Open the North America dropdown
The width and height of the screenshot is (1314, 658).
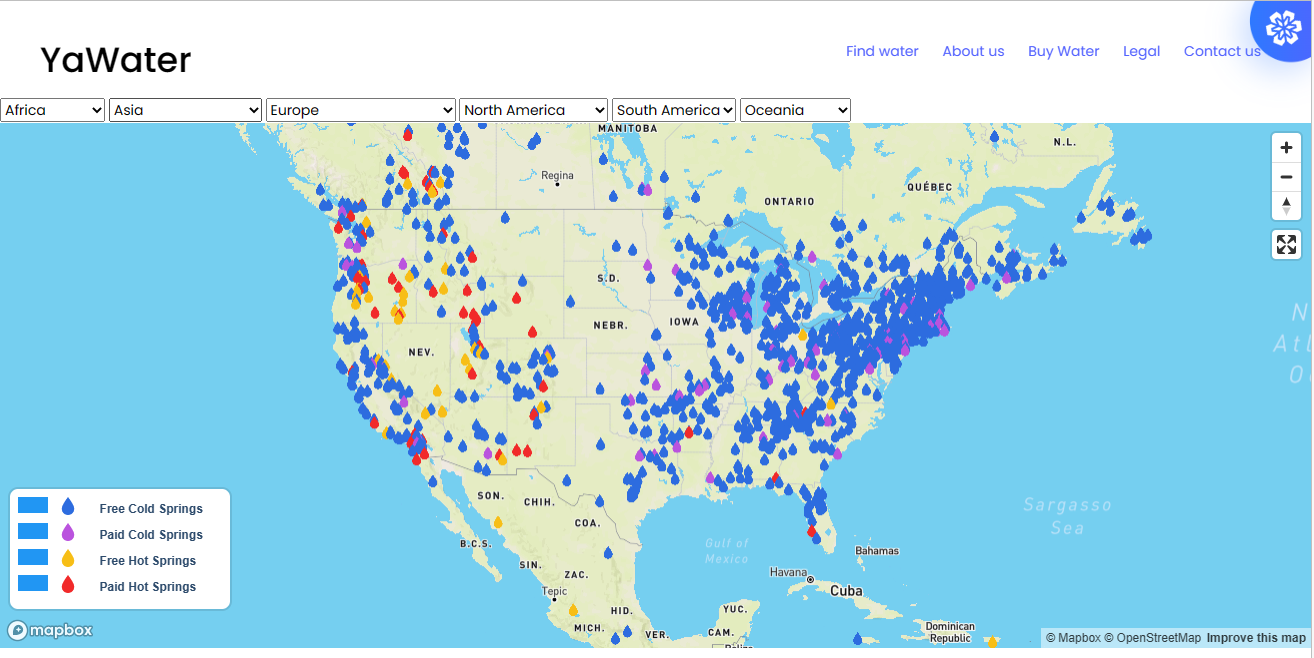(533, 110)
